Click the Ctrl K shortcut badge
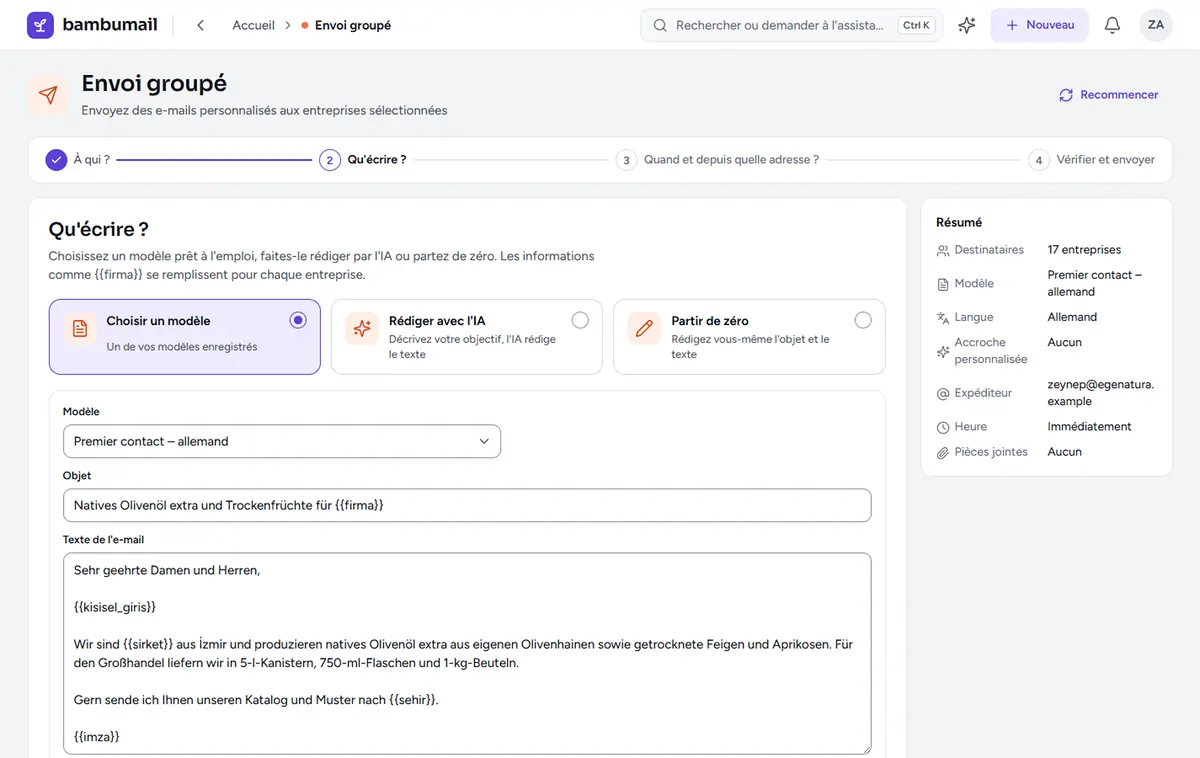 coord(916,26)
